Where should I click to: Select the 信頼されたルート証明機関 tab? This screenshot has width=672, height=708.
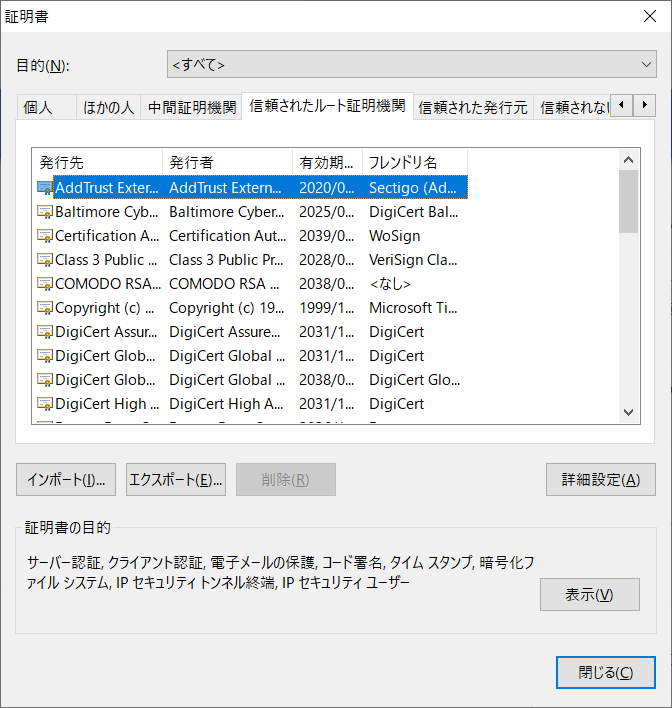tap(327, 106)
